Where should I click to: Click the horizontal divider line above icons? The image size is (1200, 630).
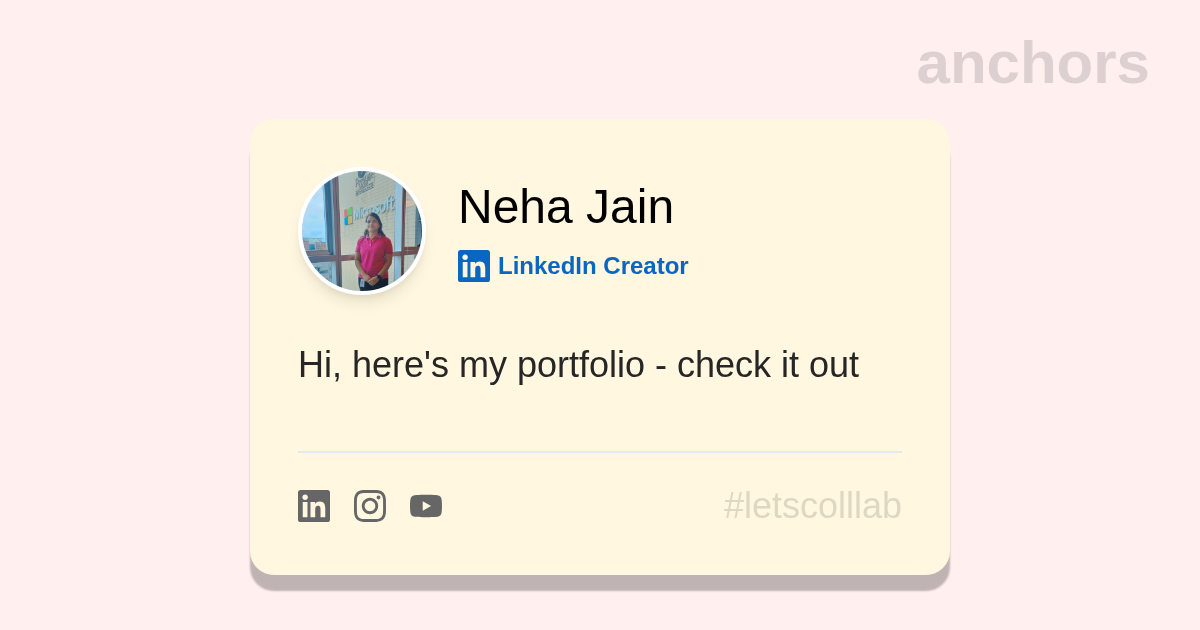click(600, 452)
